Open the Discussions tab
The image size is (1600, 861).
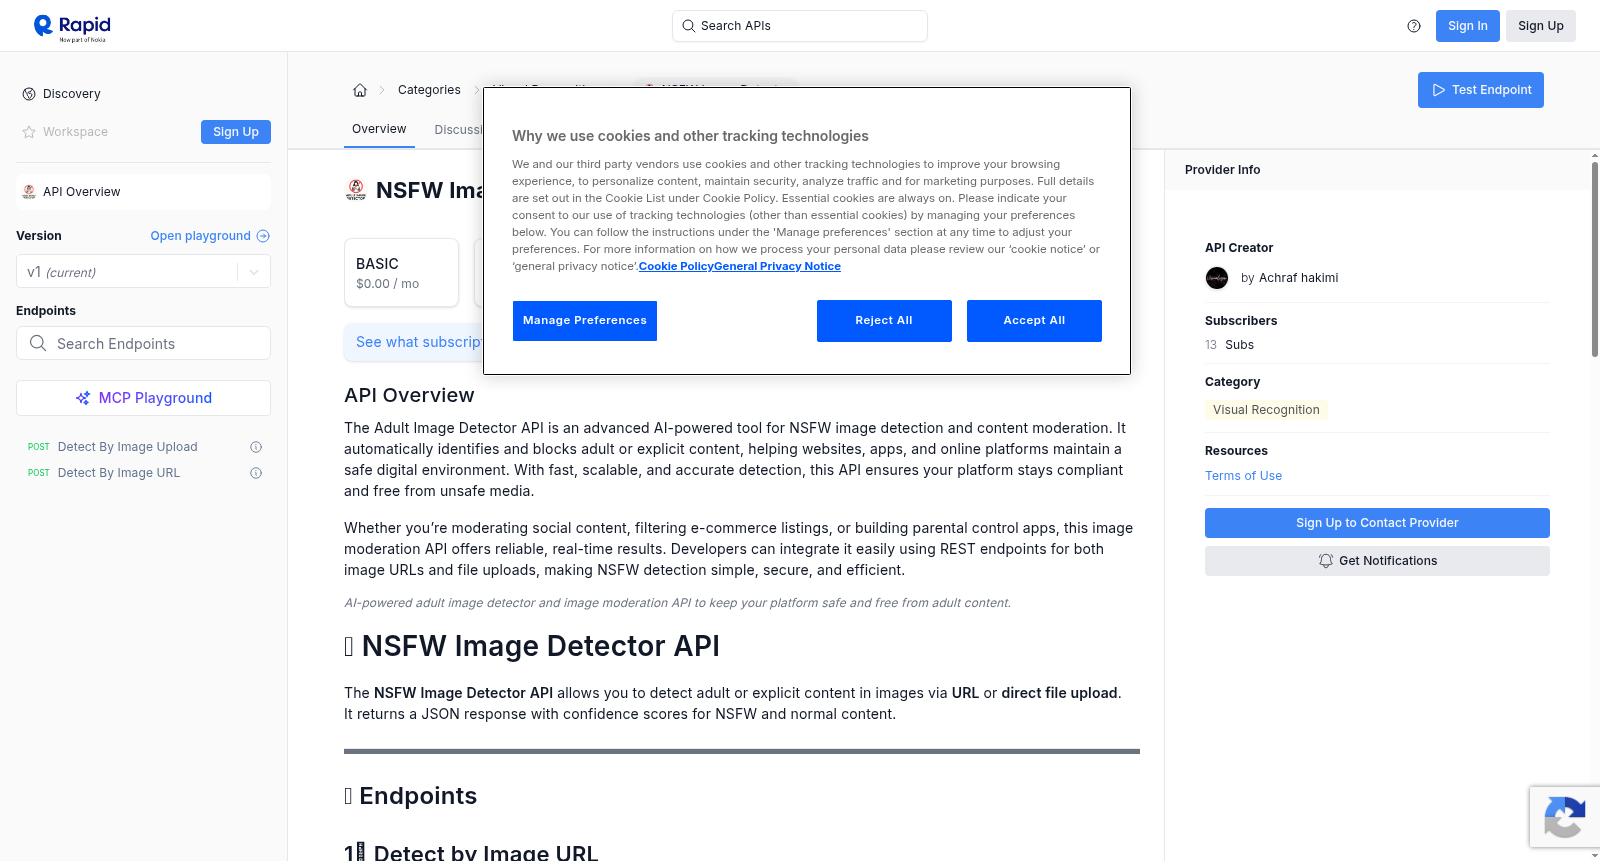pyautogui.click(x=458, y=130)
